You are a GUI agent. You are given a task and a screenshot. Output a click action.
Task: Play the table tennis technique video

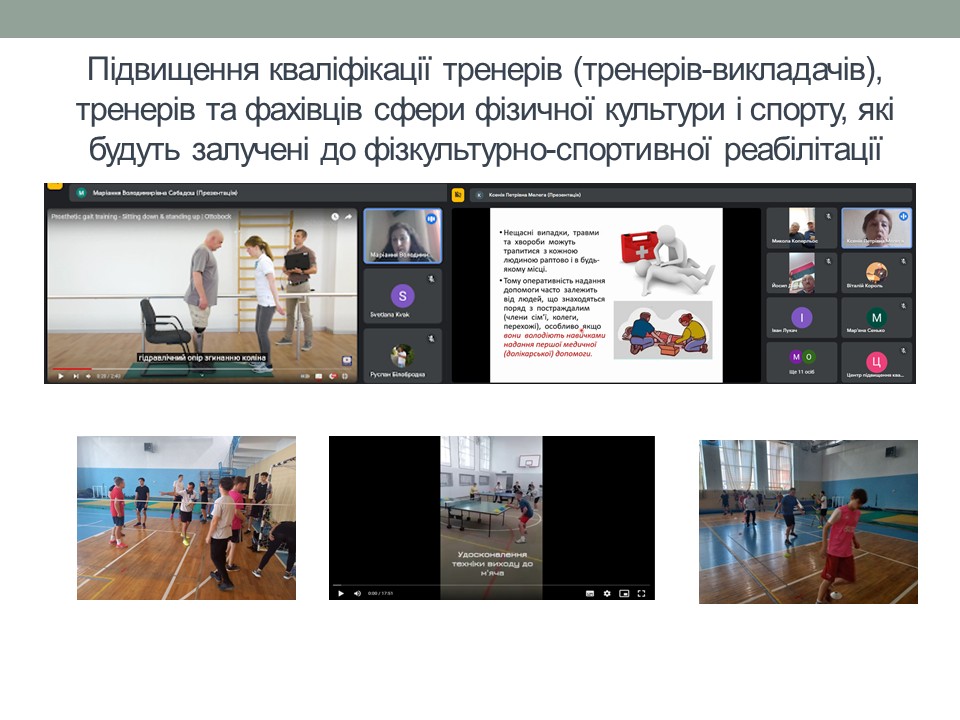point(340,593)
